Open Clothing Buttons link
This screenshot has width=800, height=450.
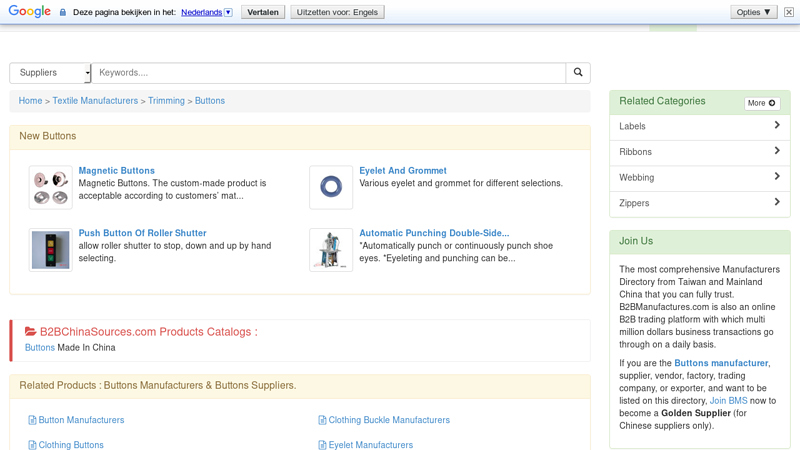[x=71, y=445]
